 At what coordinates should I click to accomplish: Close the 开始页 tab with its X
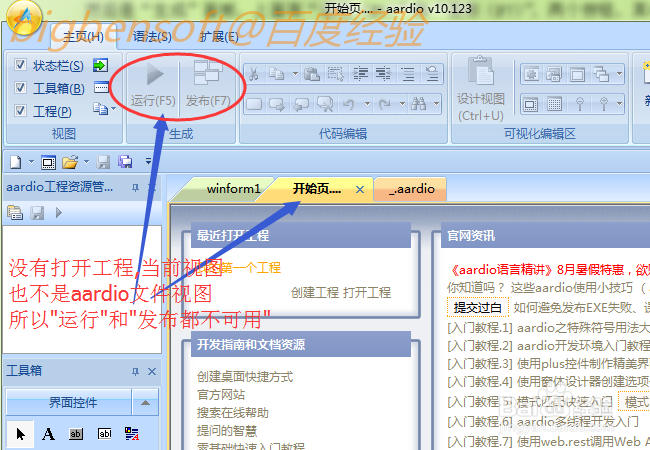coord(360,189)
